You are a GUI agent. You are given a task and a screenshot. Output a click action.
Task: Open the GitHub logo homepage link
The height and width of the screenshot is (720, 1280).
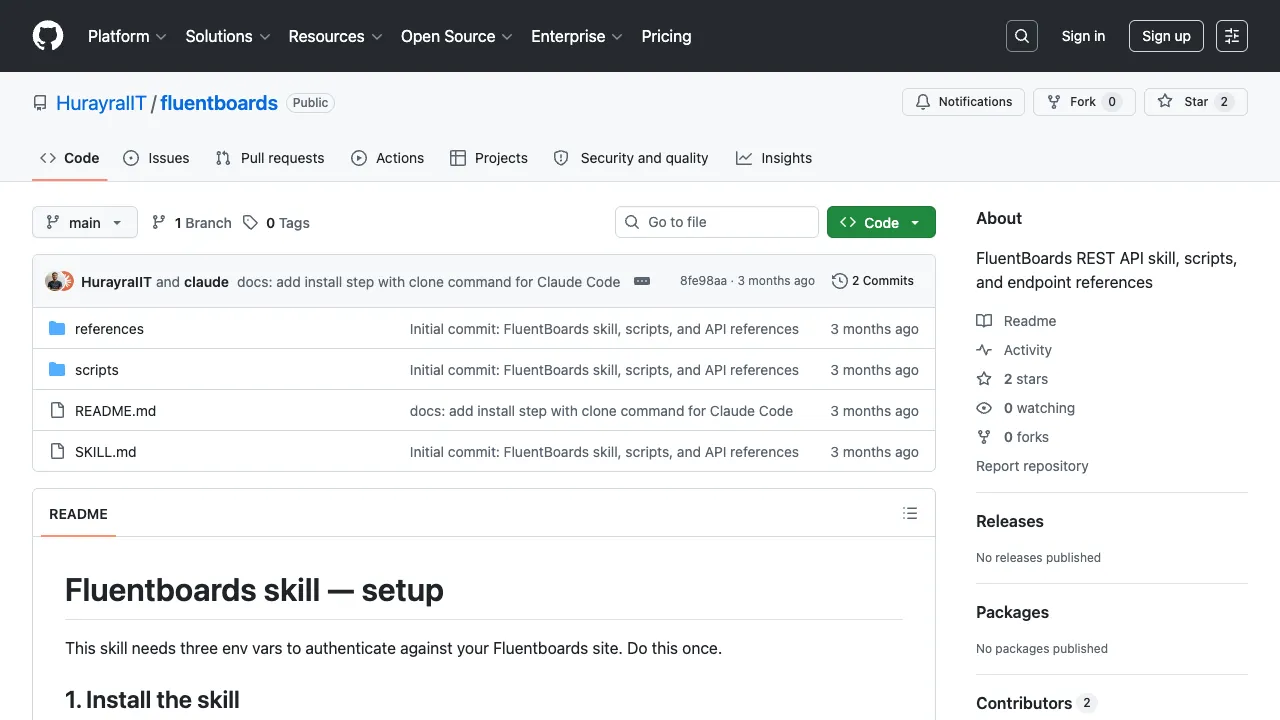(48, 36)
